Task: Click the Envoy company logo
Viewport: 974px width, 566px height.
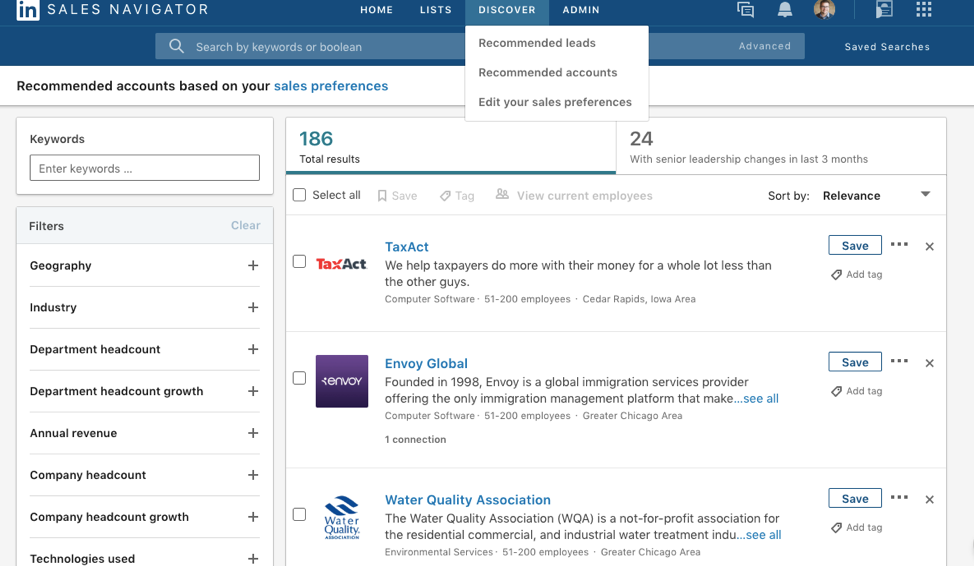Action: [x=342, y=381]
